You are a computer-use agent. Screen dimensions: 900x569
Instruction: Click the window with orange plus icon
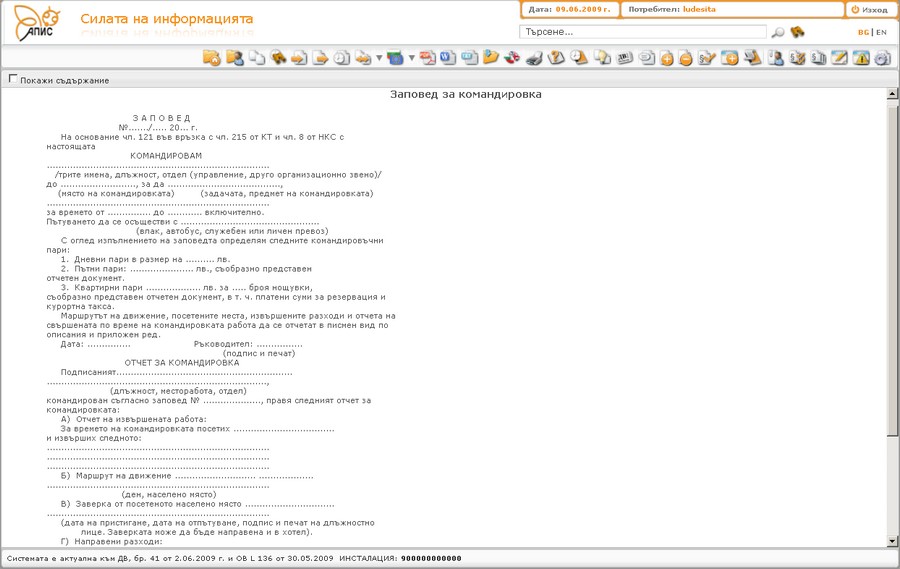[x=730, y=57]
